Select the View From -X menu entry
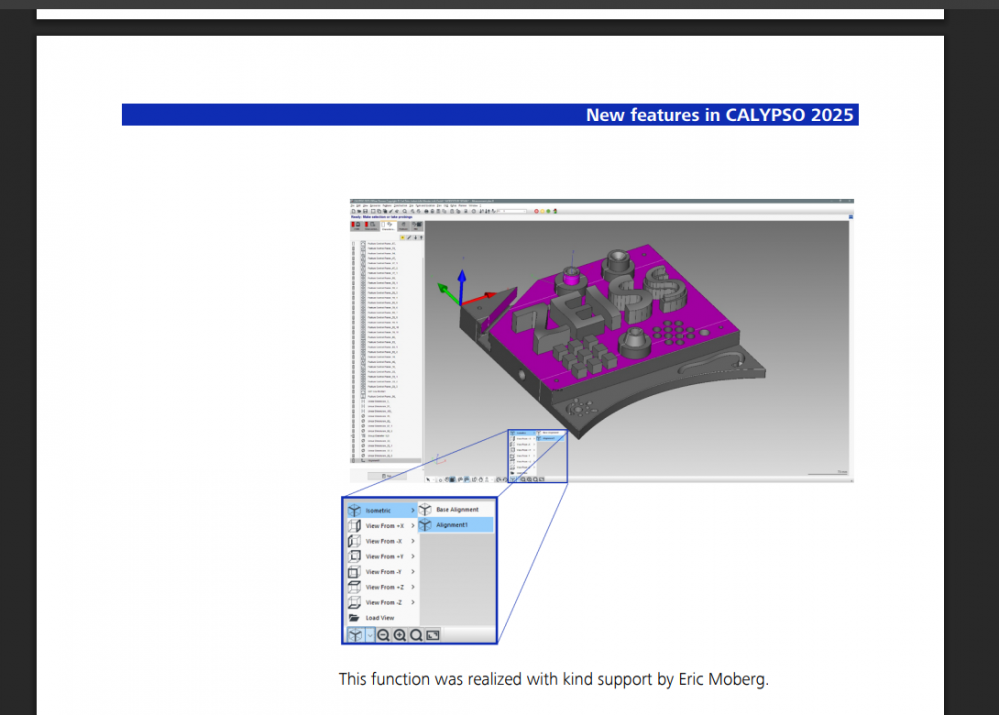 [x=385, y=541]
